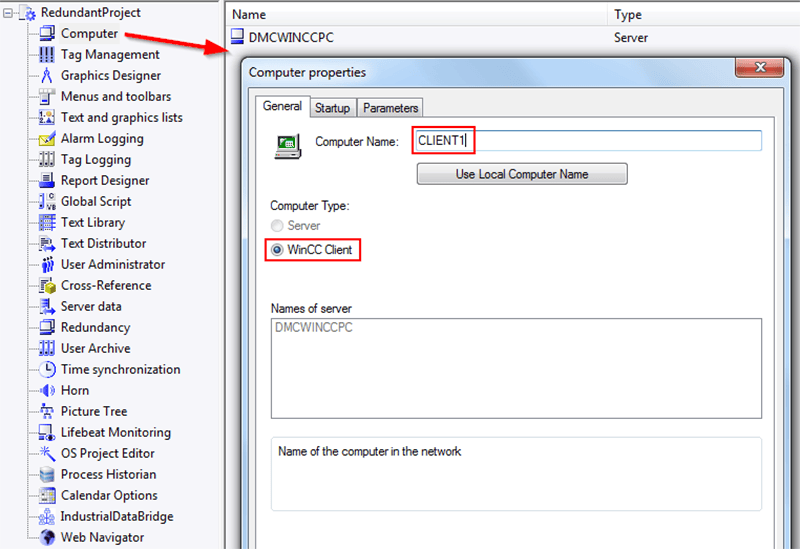Select Alarm Logging tree entry
Screen dimensions: 800x549
coord(102,139)
